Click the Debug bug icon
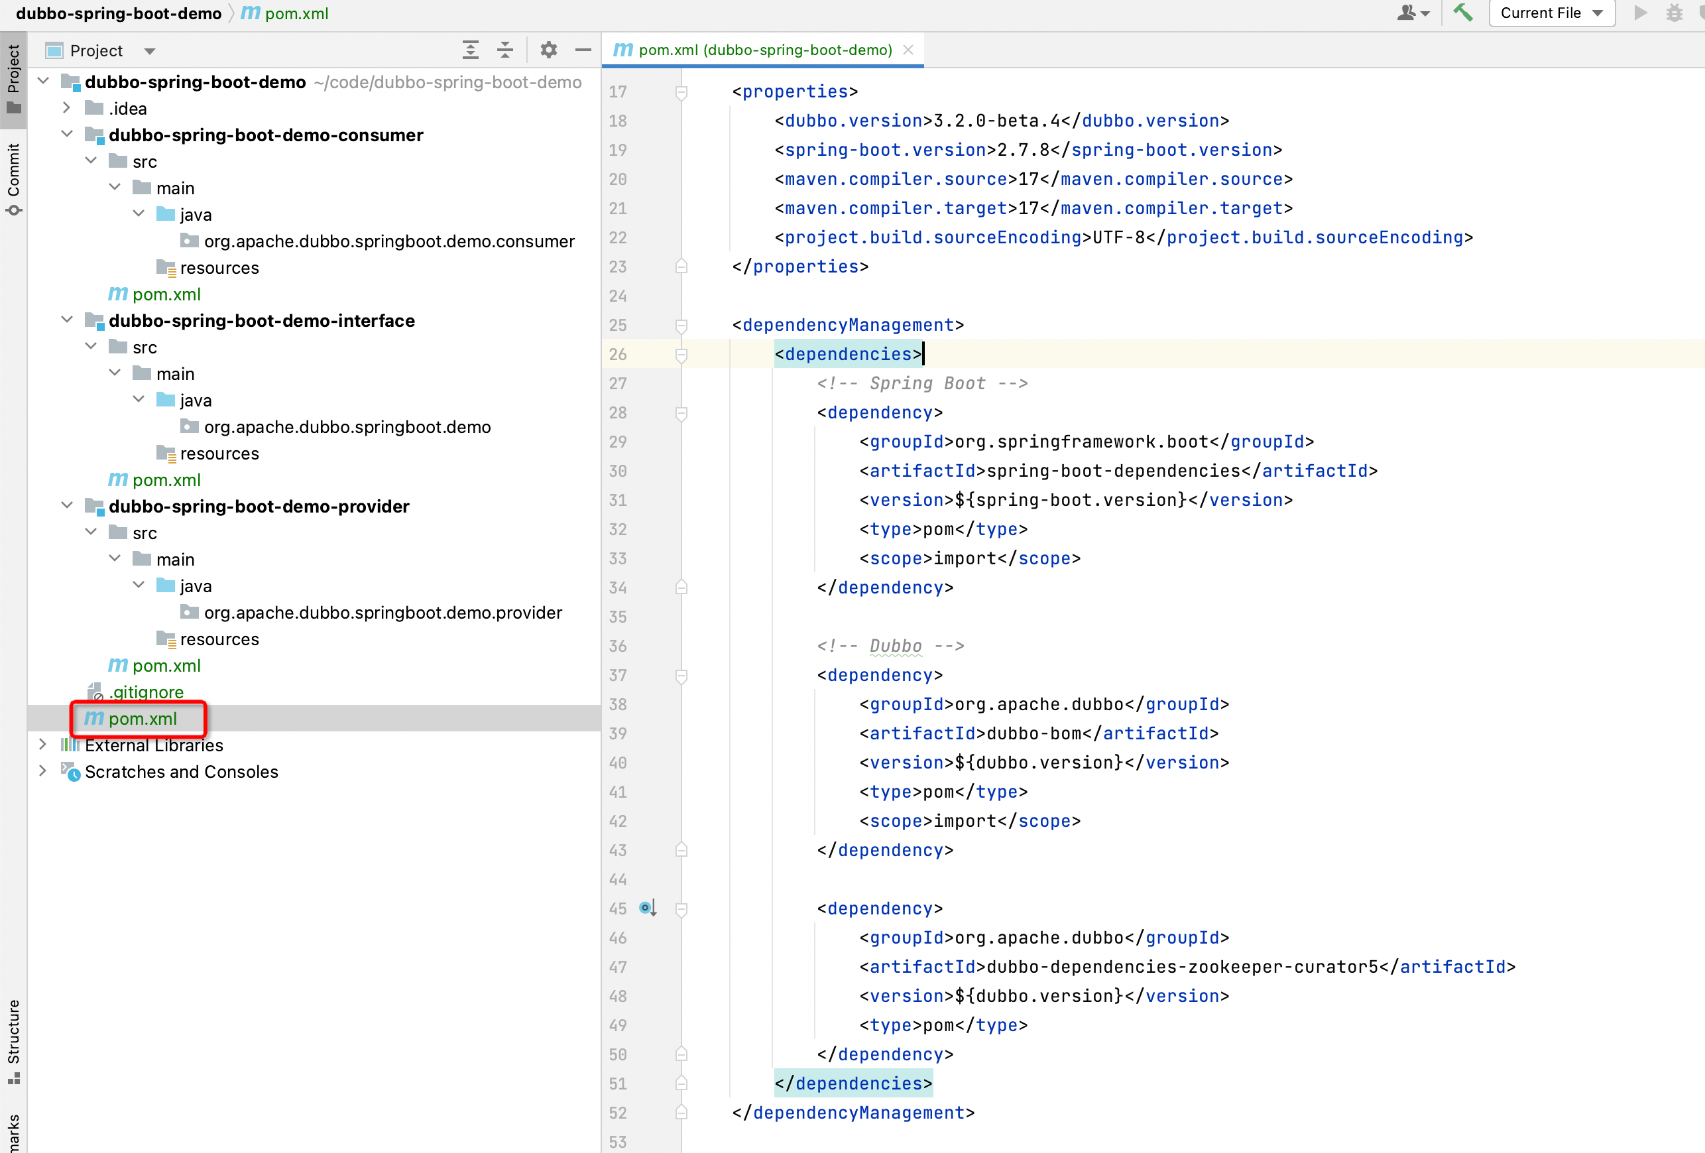1705x1153 pixels. 1674,13
